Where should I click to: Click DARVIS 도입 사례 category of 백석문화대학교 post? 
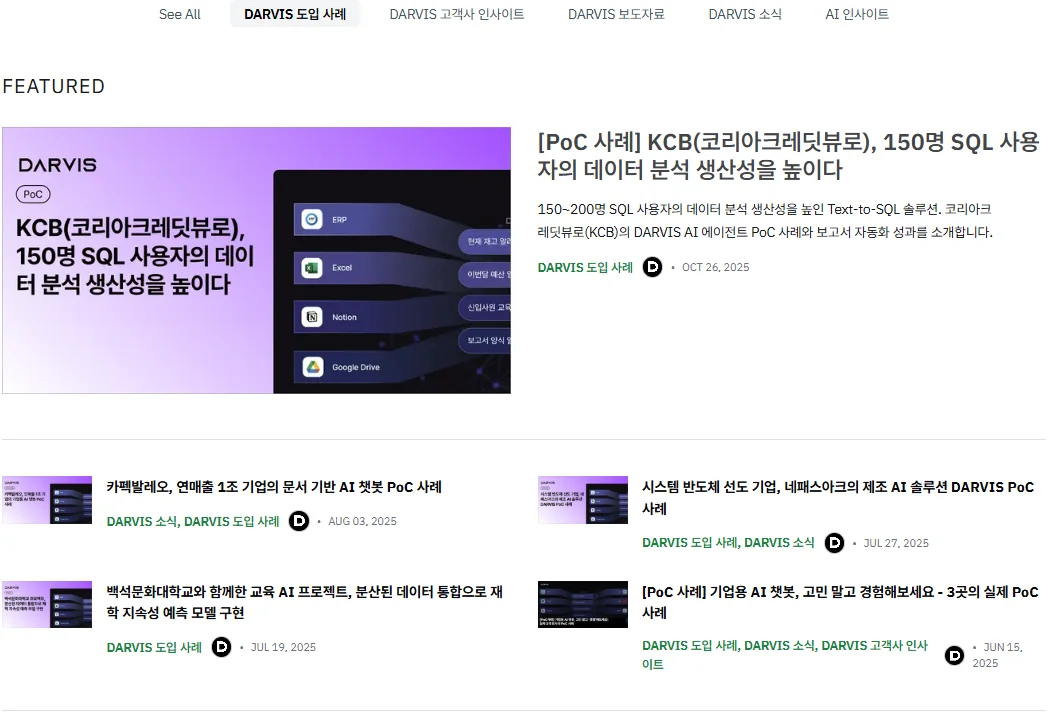154,647
